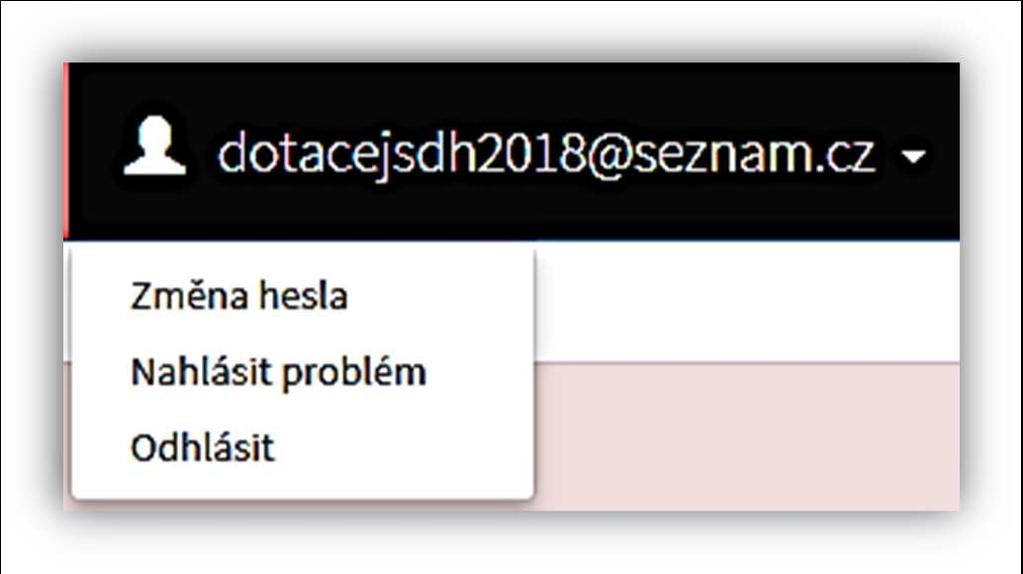Viewport: 1023px width, 574px height.
Task: Pick the last dropdown item Odhlásit
Action: click(202, 449)
